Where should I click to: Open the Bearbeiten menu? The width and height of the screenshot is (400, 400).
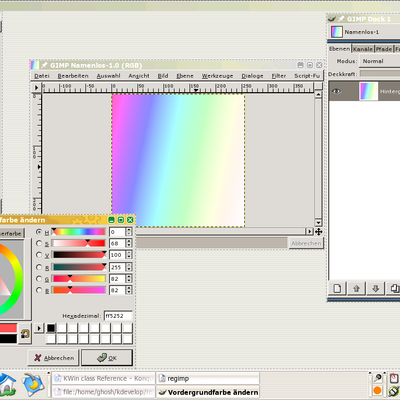73,76
